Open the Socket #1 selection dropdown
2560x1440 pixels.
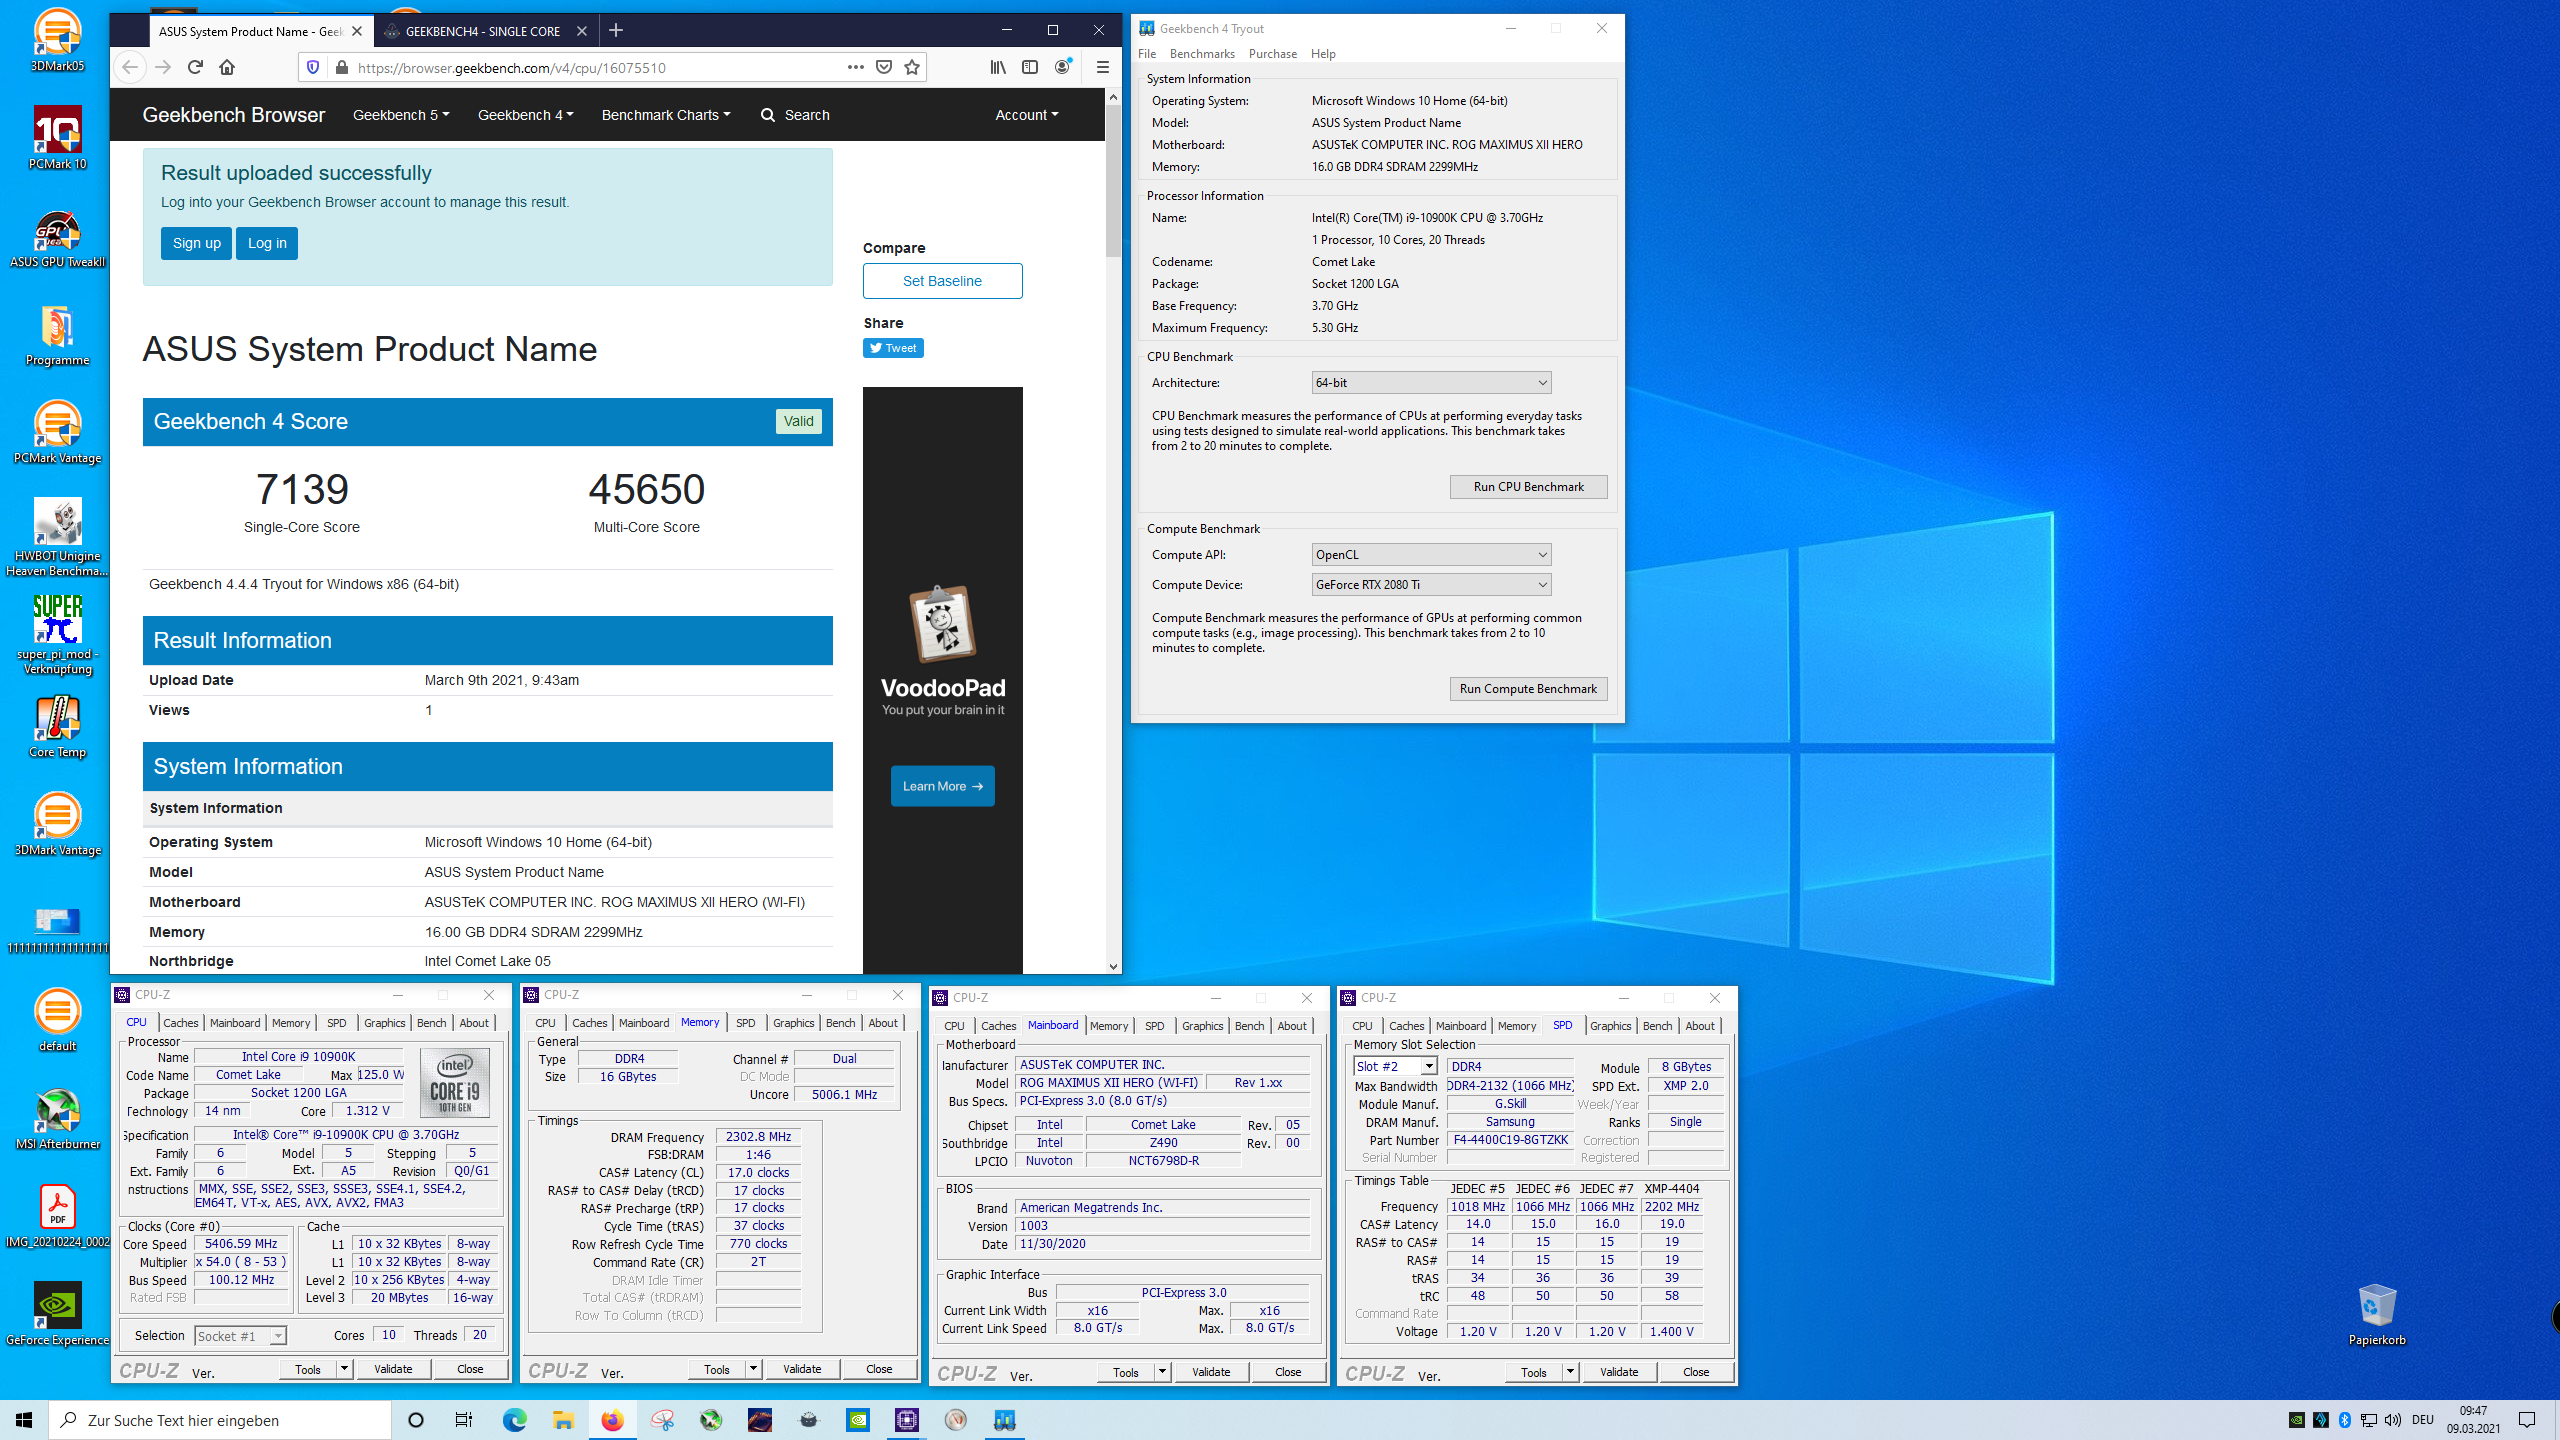click(x=240, y=1336)
